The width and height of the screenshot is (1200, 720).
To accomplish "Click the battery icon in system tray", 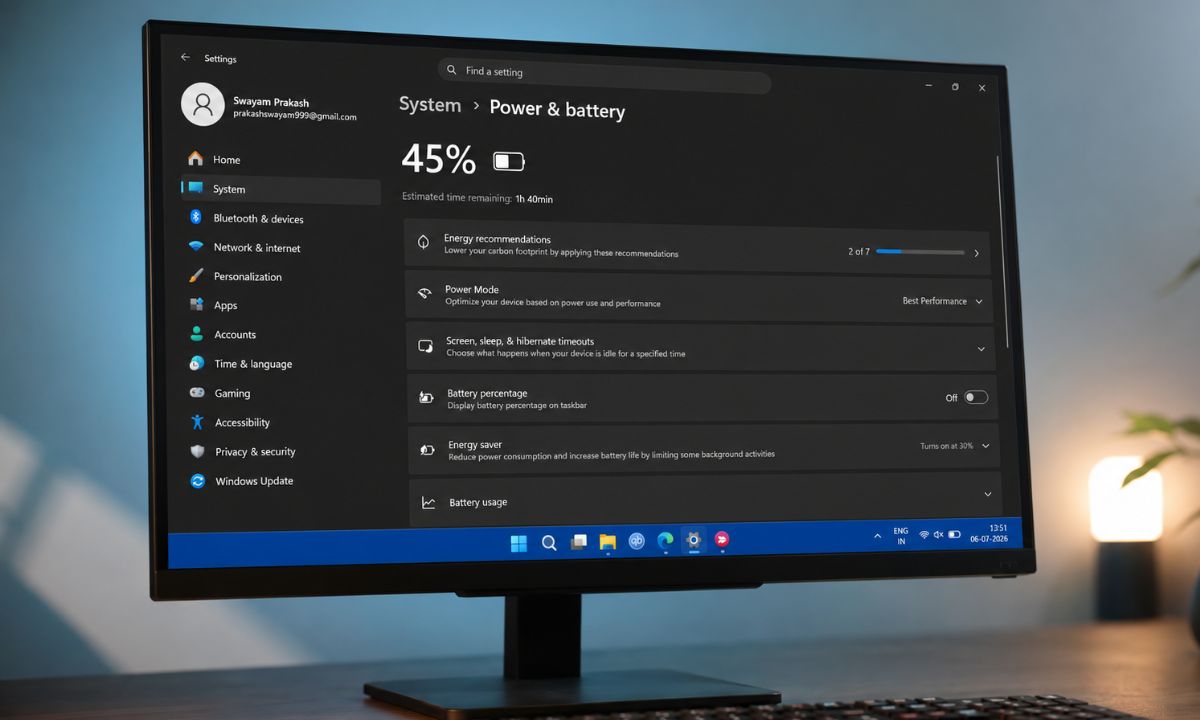I will [954, 534].
